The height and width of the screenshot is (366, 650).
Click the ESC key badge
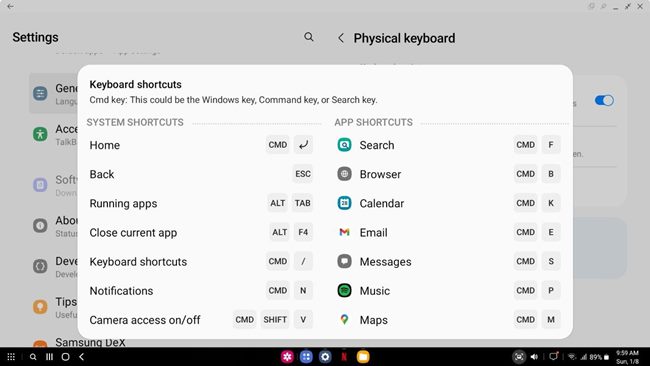(303, 174)
